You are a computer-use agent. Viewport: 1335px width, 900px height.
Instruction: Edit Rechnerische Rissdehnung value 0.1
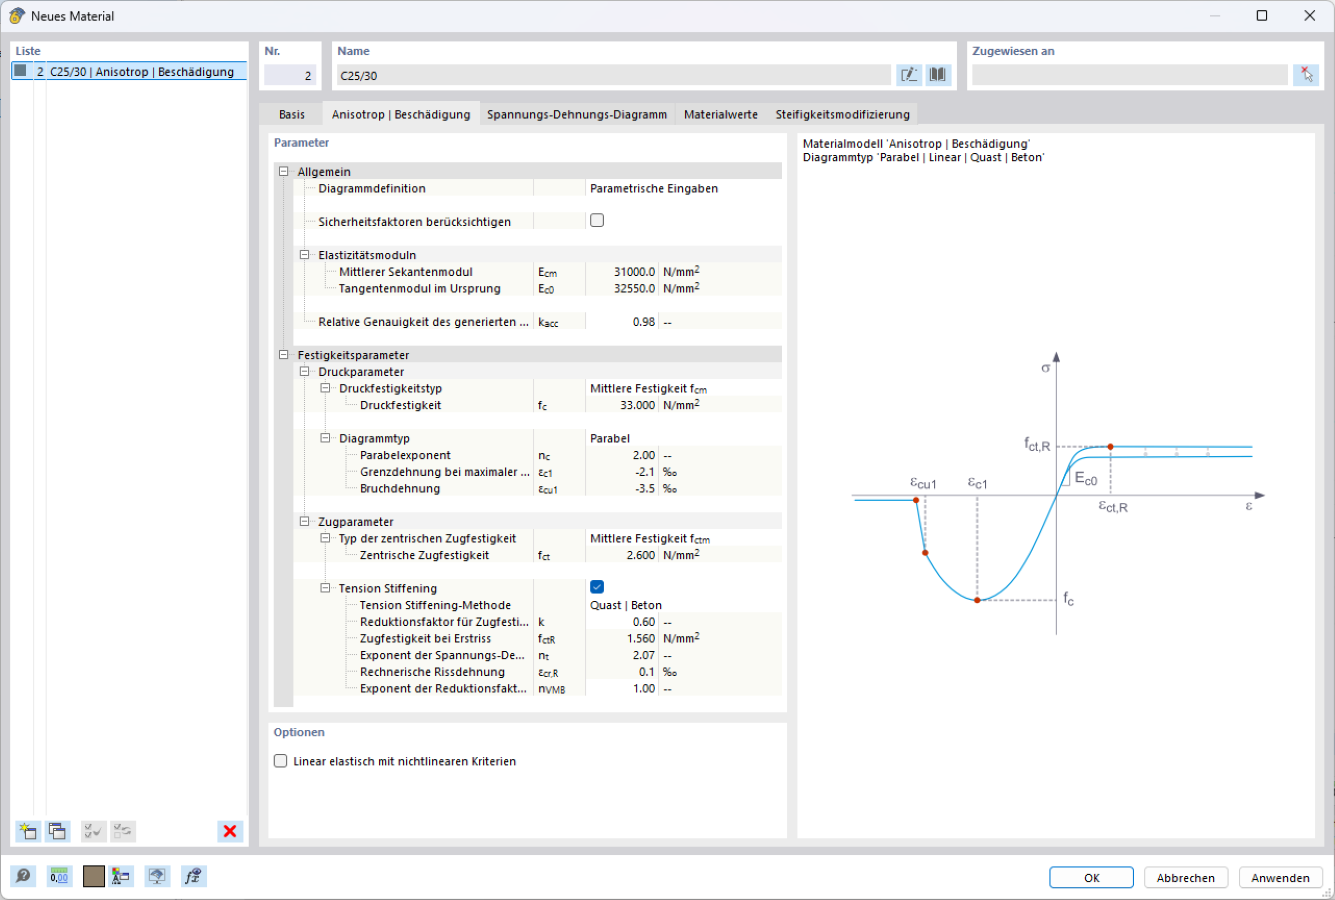coord(622,672)
